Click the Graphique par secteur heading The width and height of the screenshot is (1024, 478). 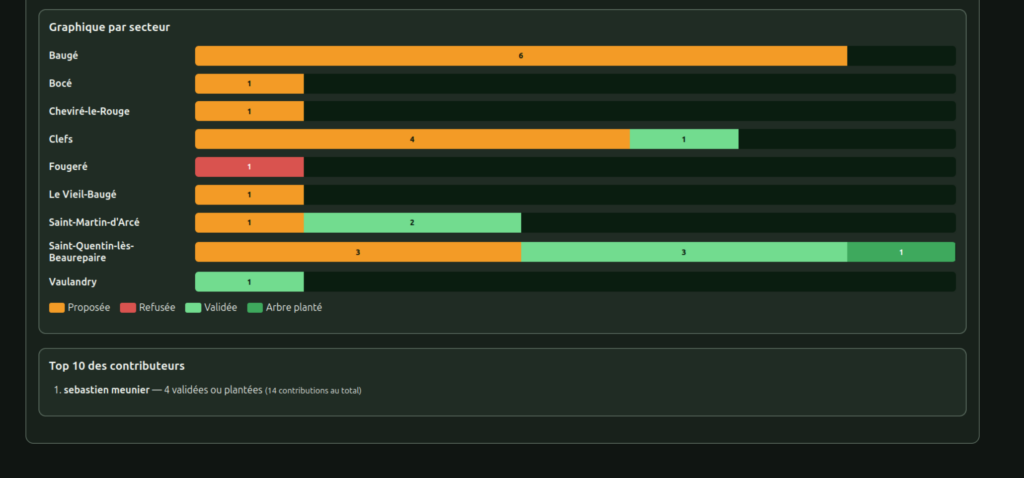(109, 27)
